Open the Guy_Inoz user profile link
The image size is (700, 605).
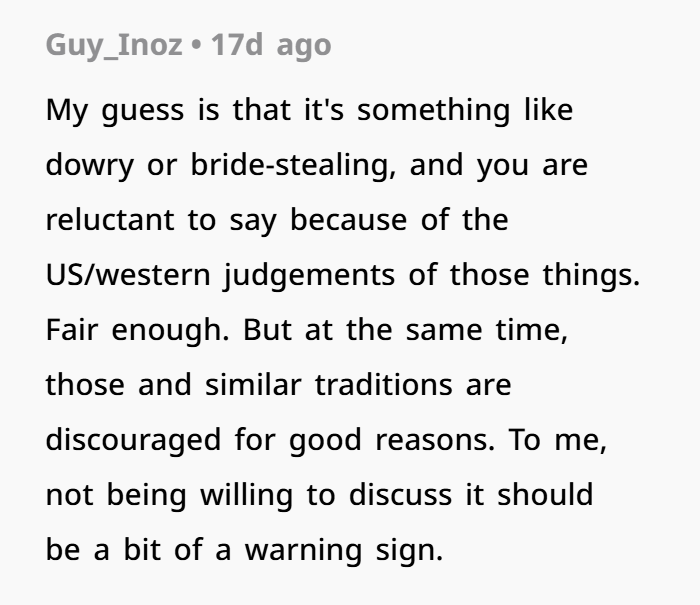point(113,46)
